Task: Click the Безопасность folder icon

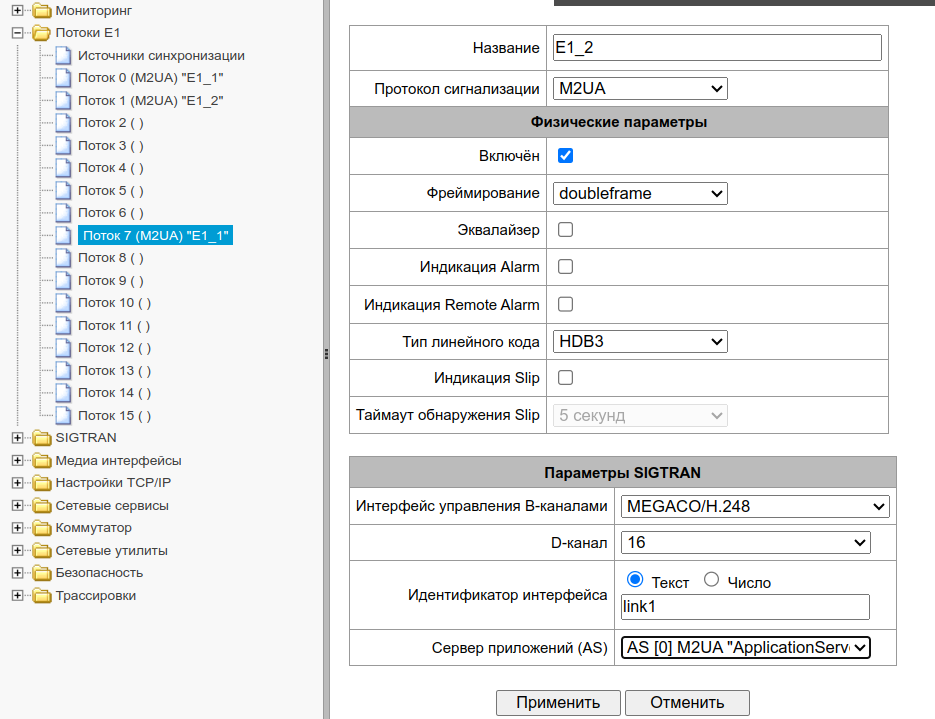Action: point(41,573)
